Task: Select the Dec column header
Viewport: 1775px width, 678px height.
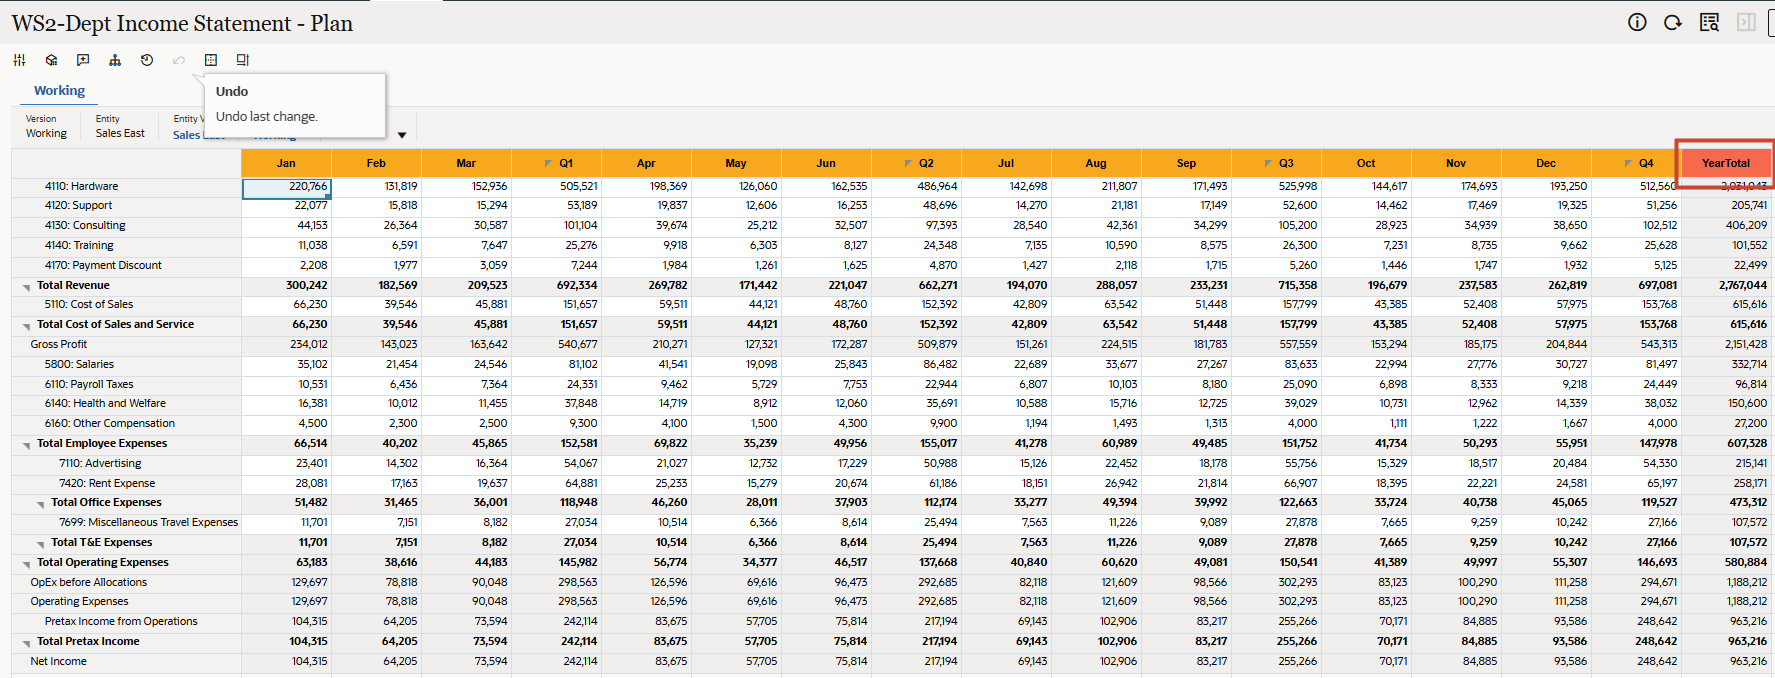Action: [x=1546, y=163]
